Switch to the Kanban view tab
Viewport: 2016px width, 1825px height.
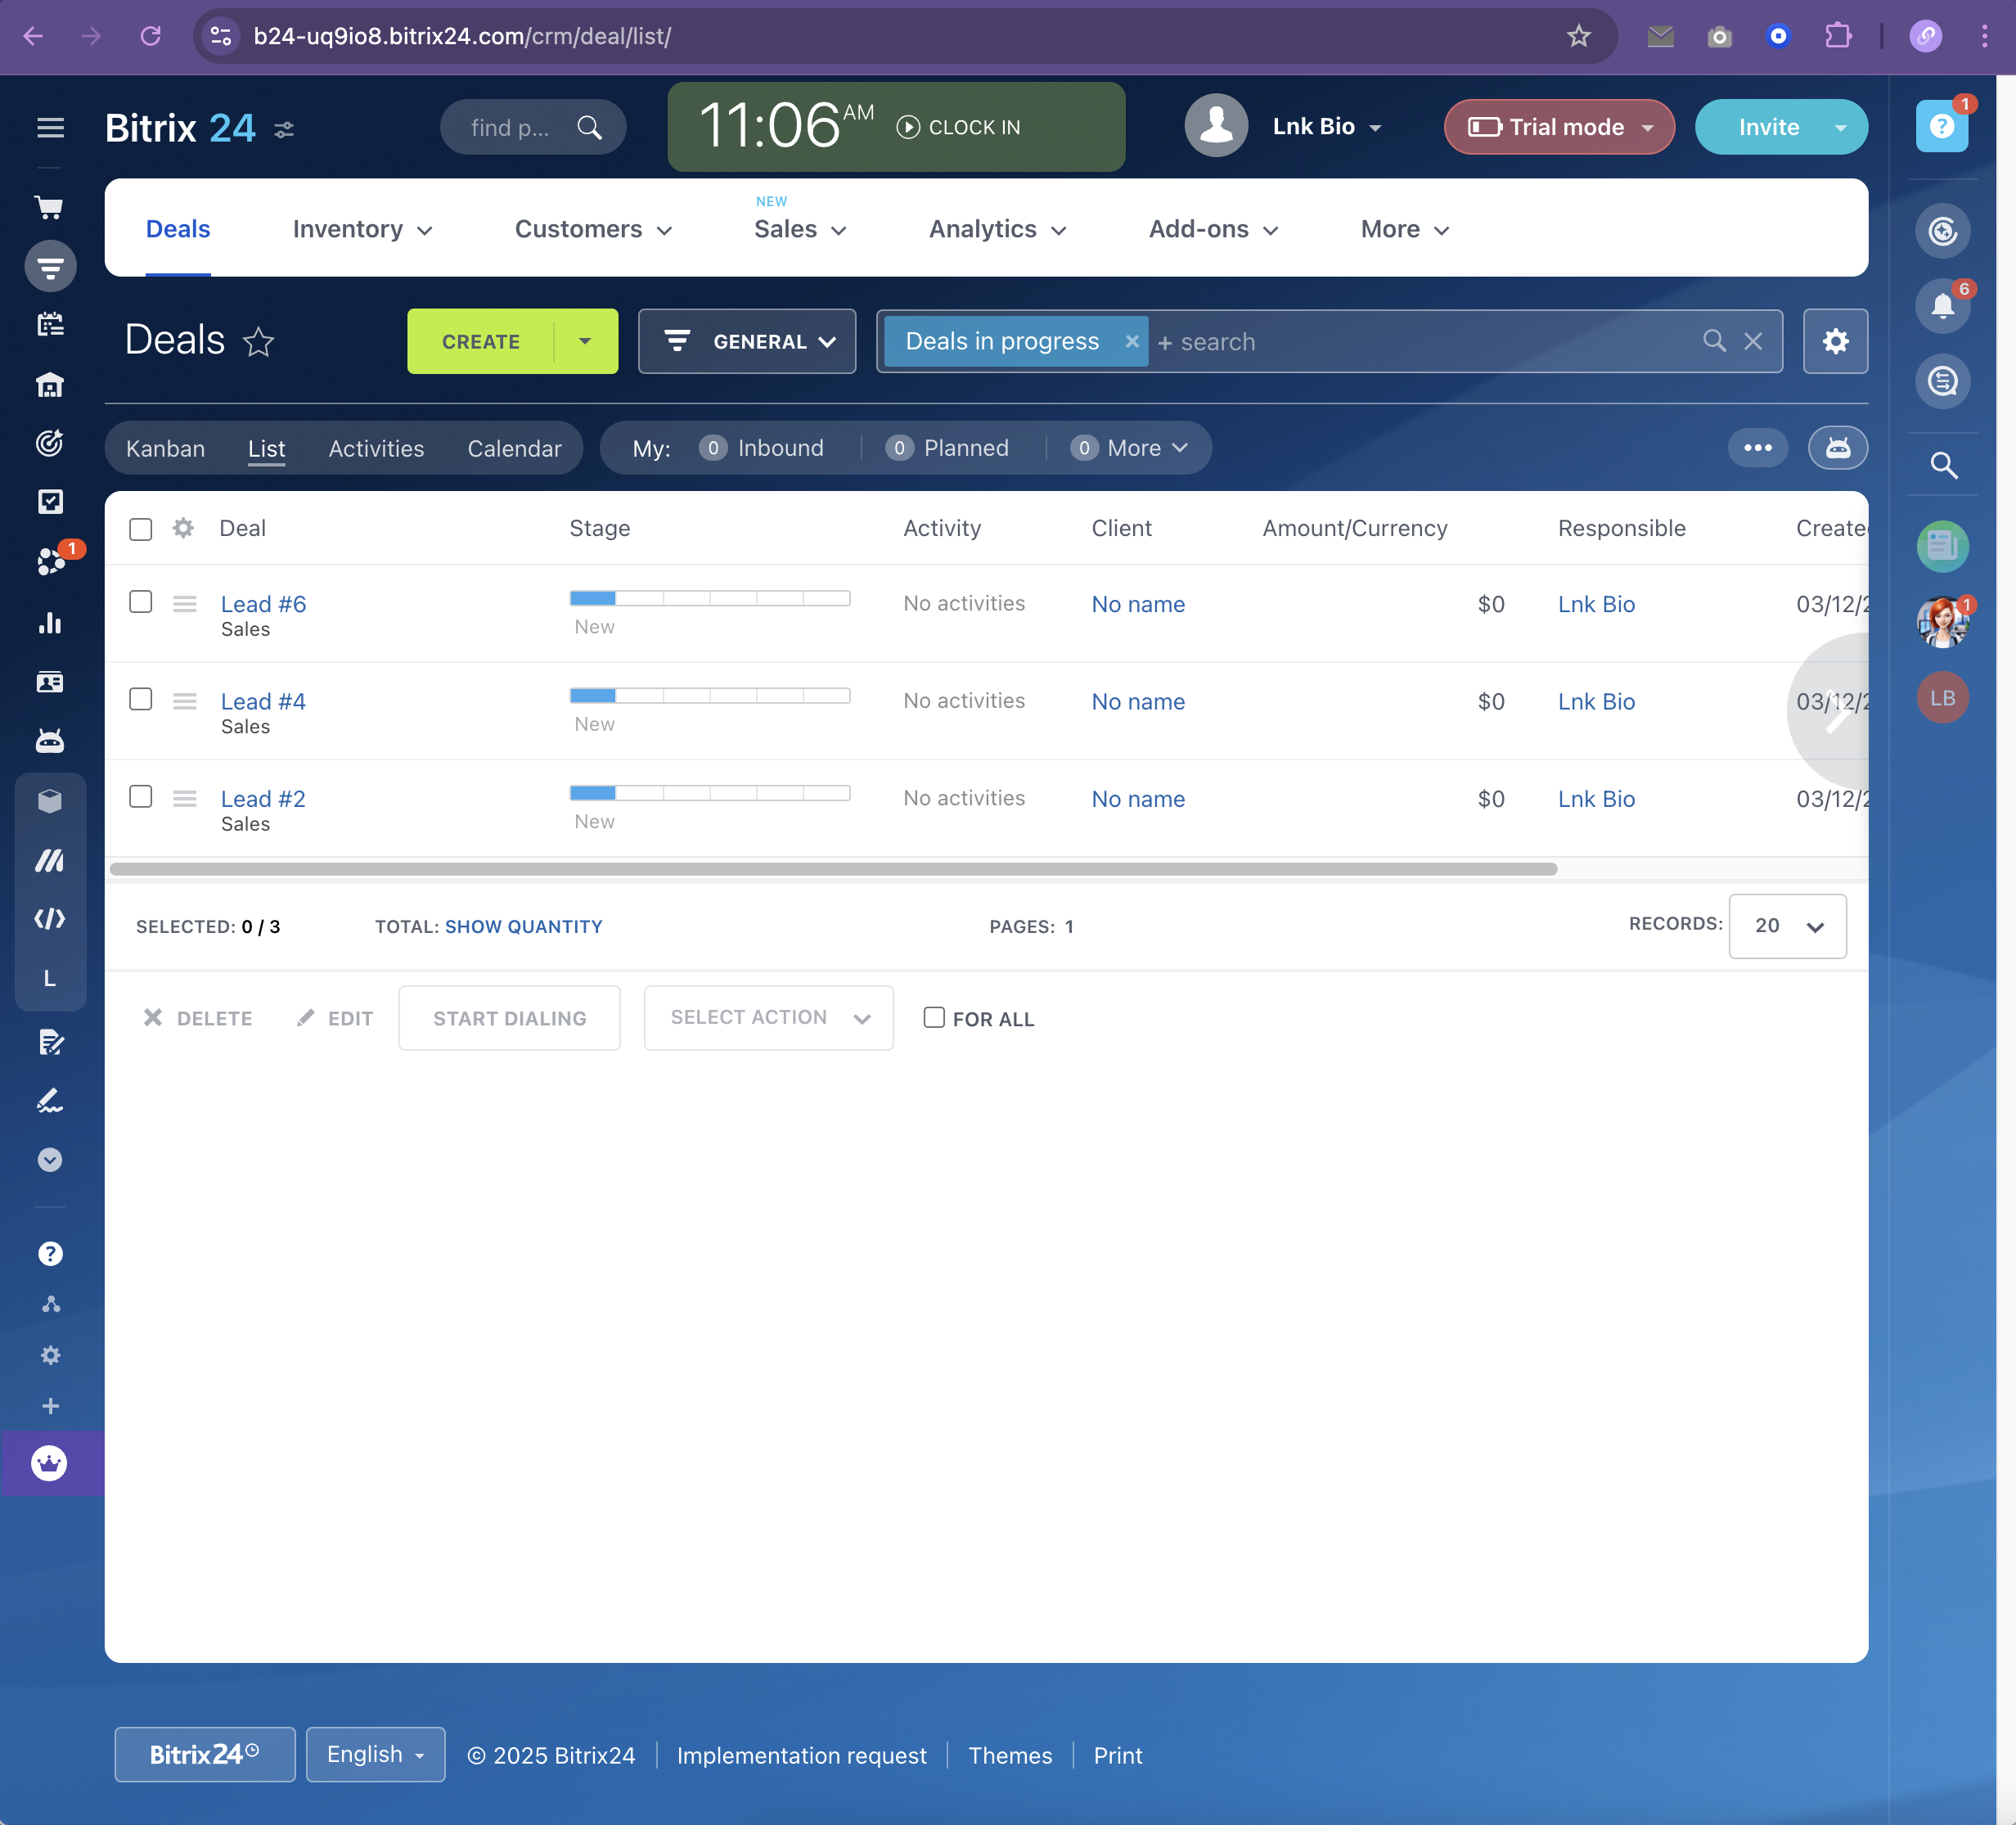[x=165, y=448]
